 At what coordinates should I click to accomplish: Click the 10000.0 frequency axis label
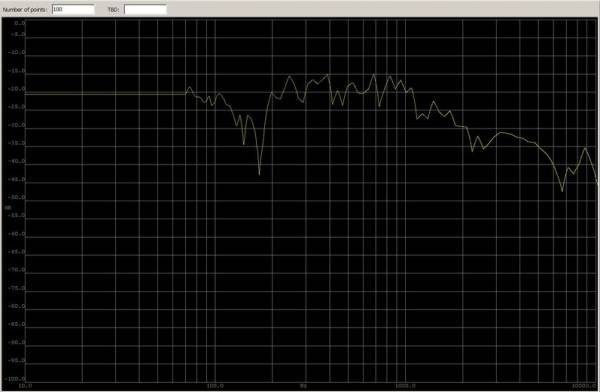point(584,386)
